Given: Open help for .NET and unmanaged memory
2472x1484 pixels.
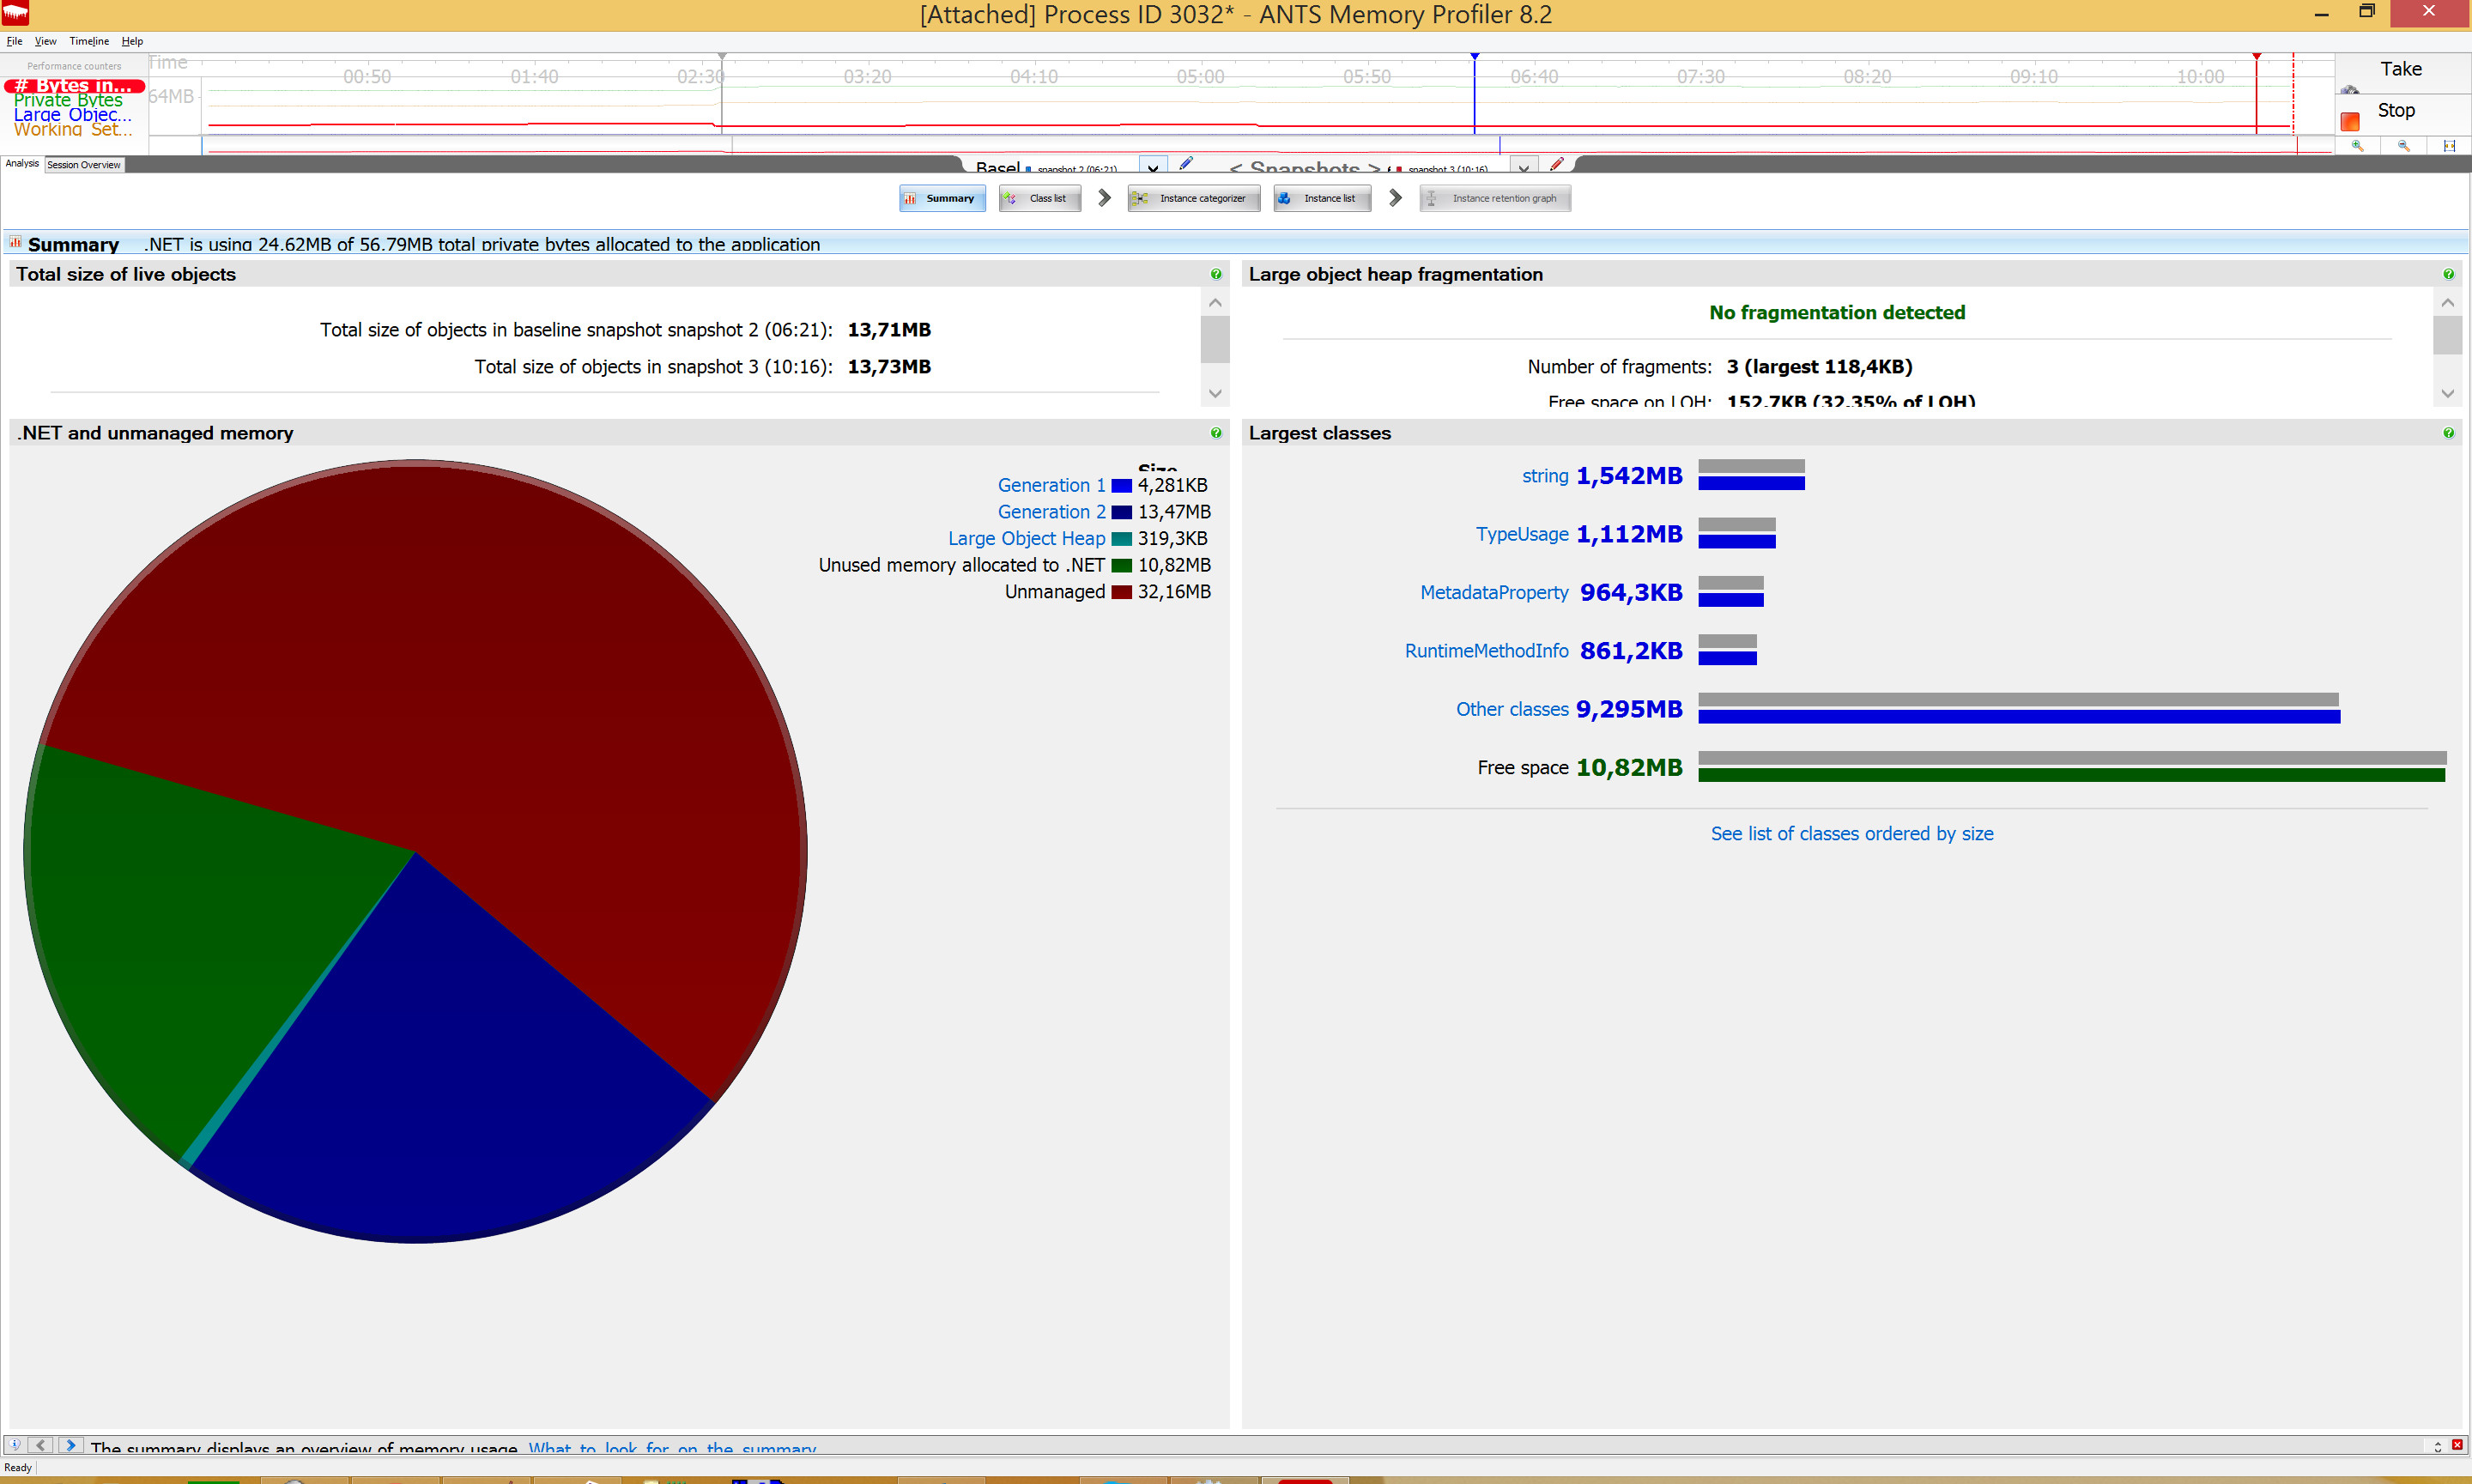Looking at the screenshot, I should click(1216, 433).
